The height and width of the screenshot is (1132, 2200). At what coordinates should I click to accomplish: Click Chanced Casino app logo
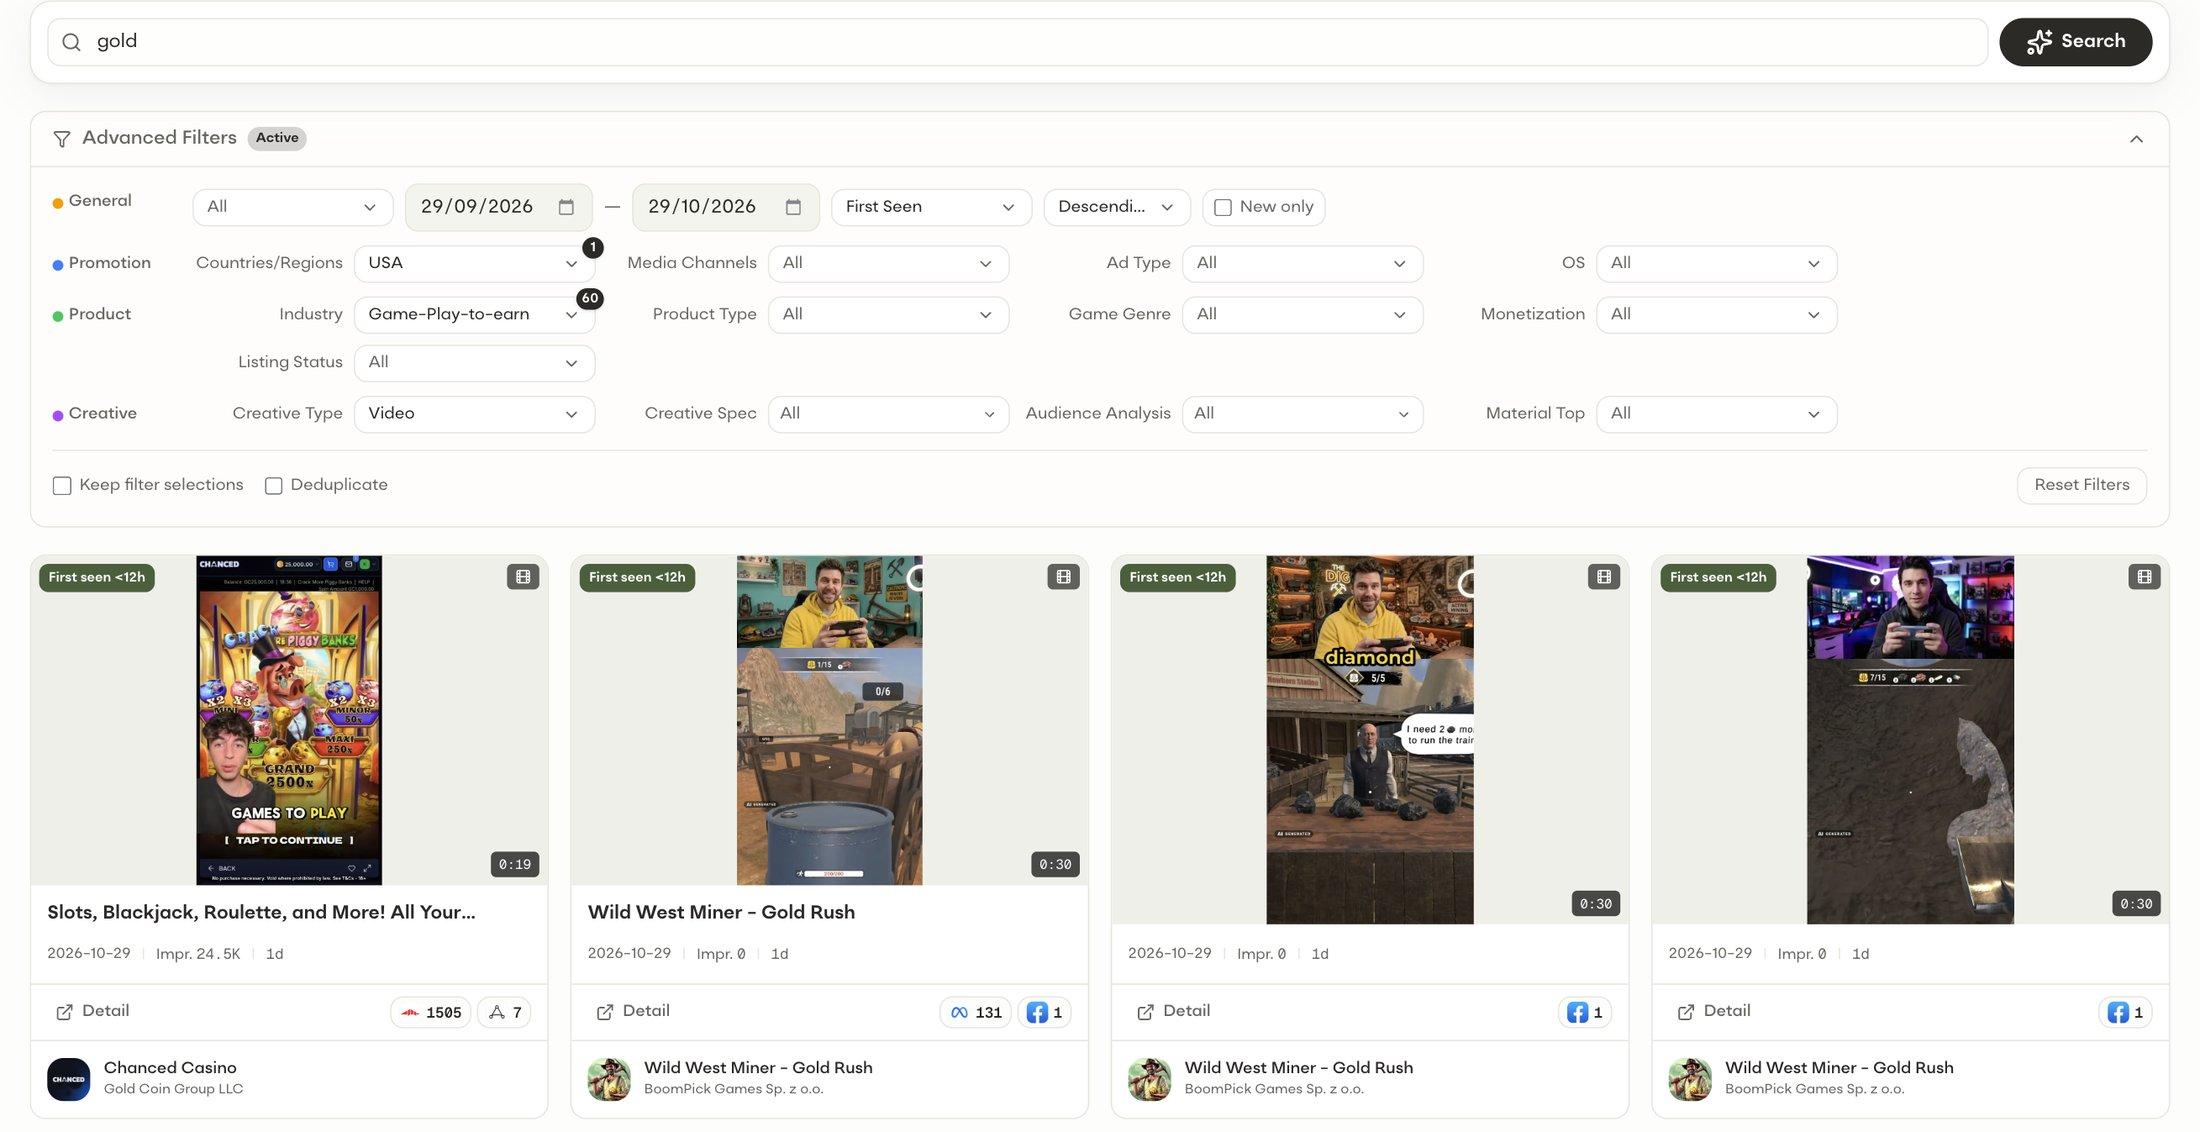tap(69, 1079)
